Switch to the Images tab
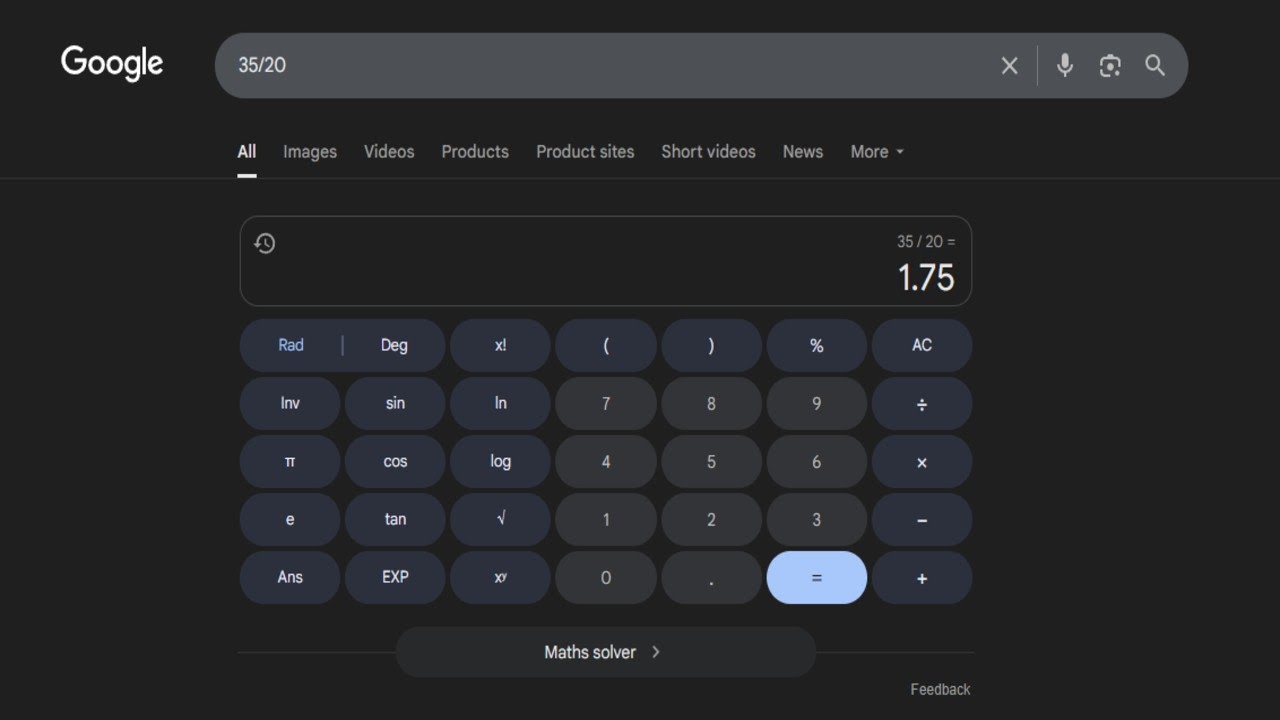 pyautogui.click(x=310, y=152)
